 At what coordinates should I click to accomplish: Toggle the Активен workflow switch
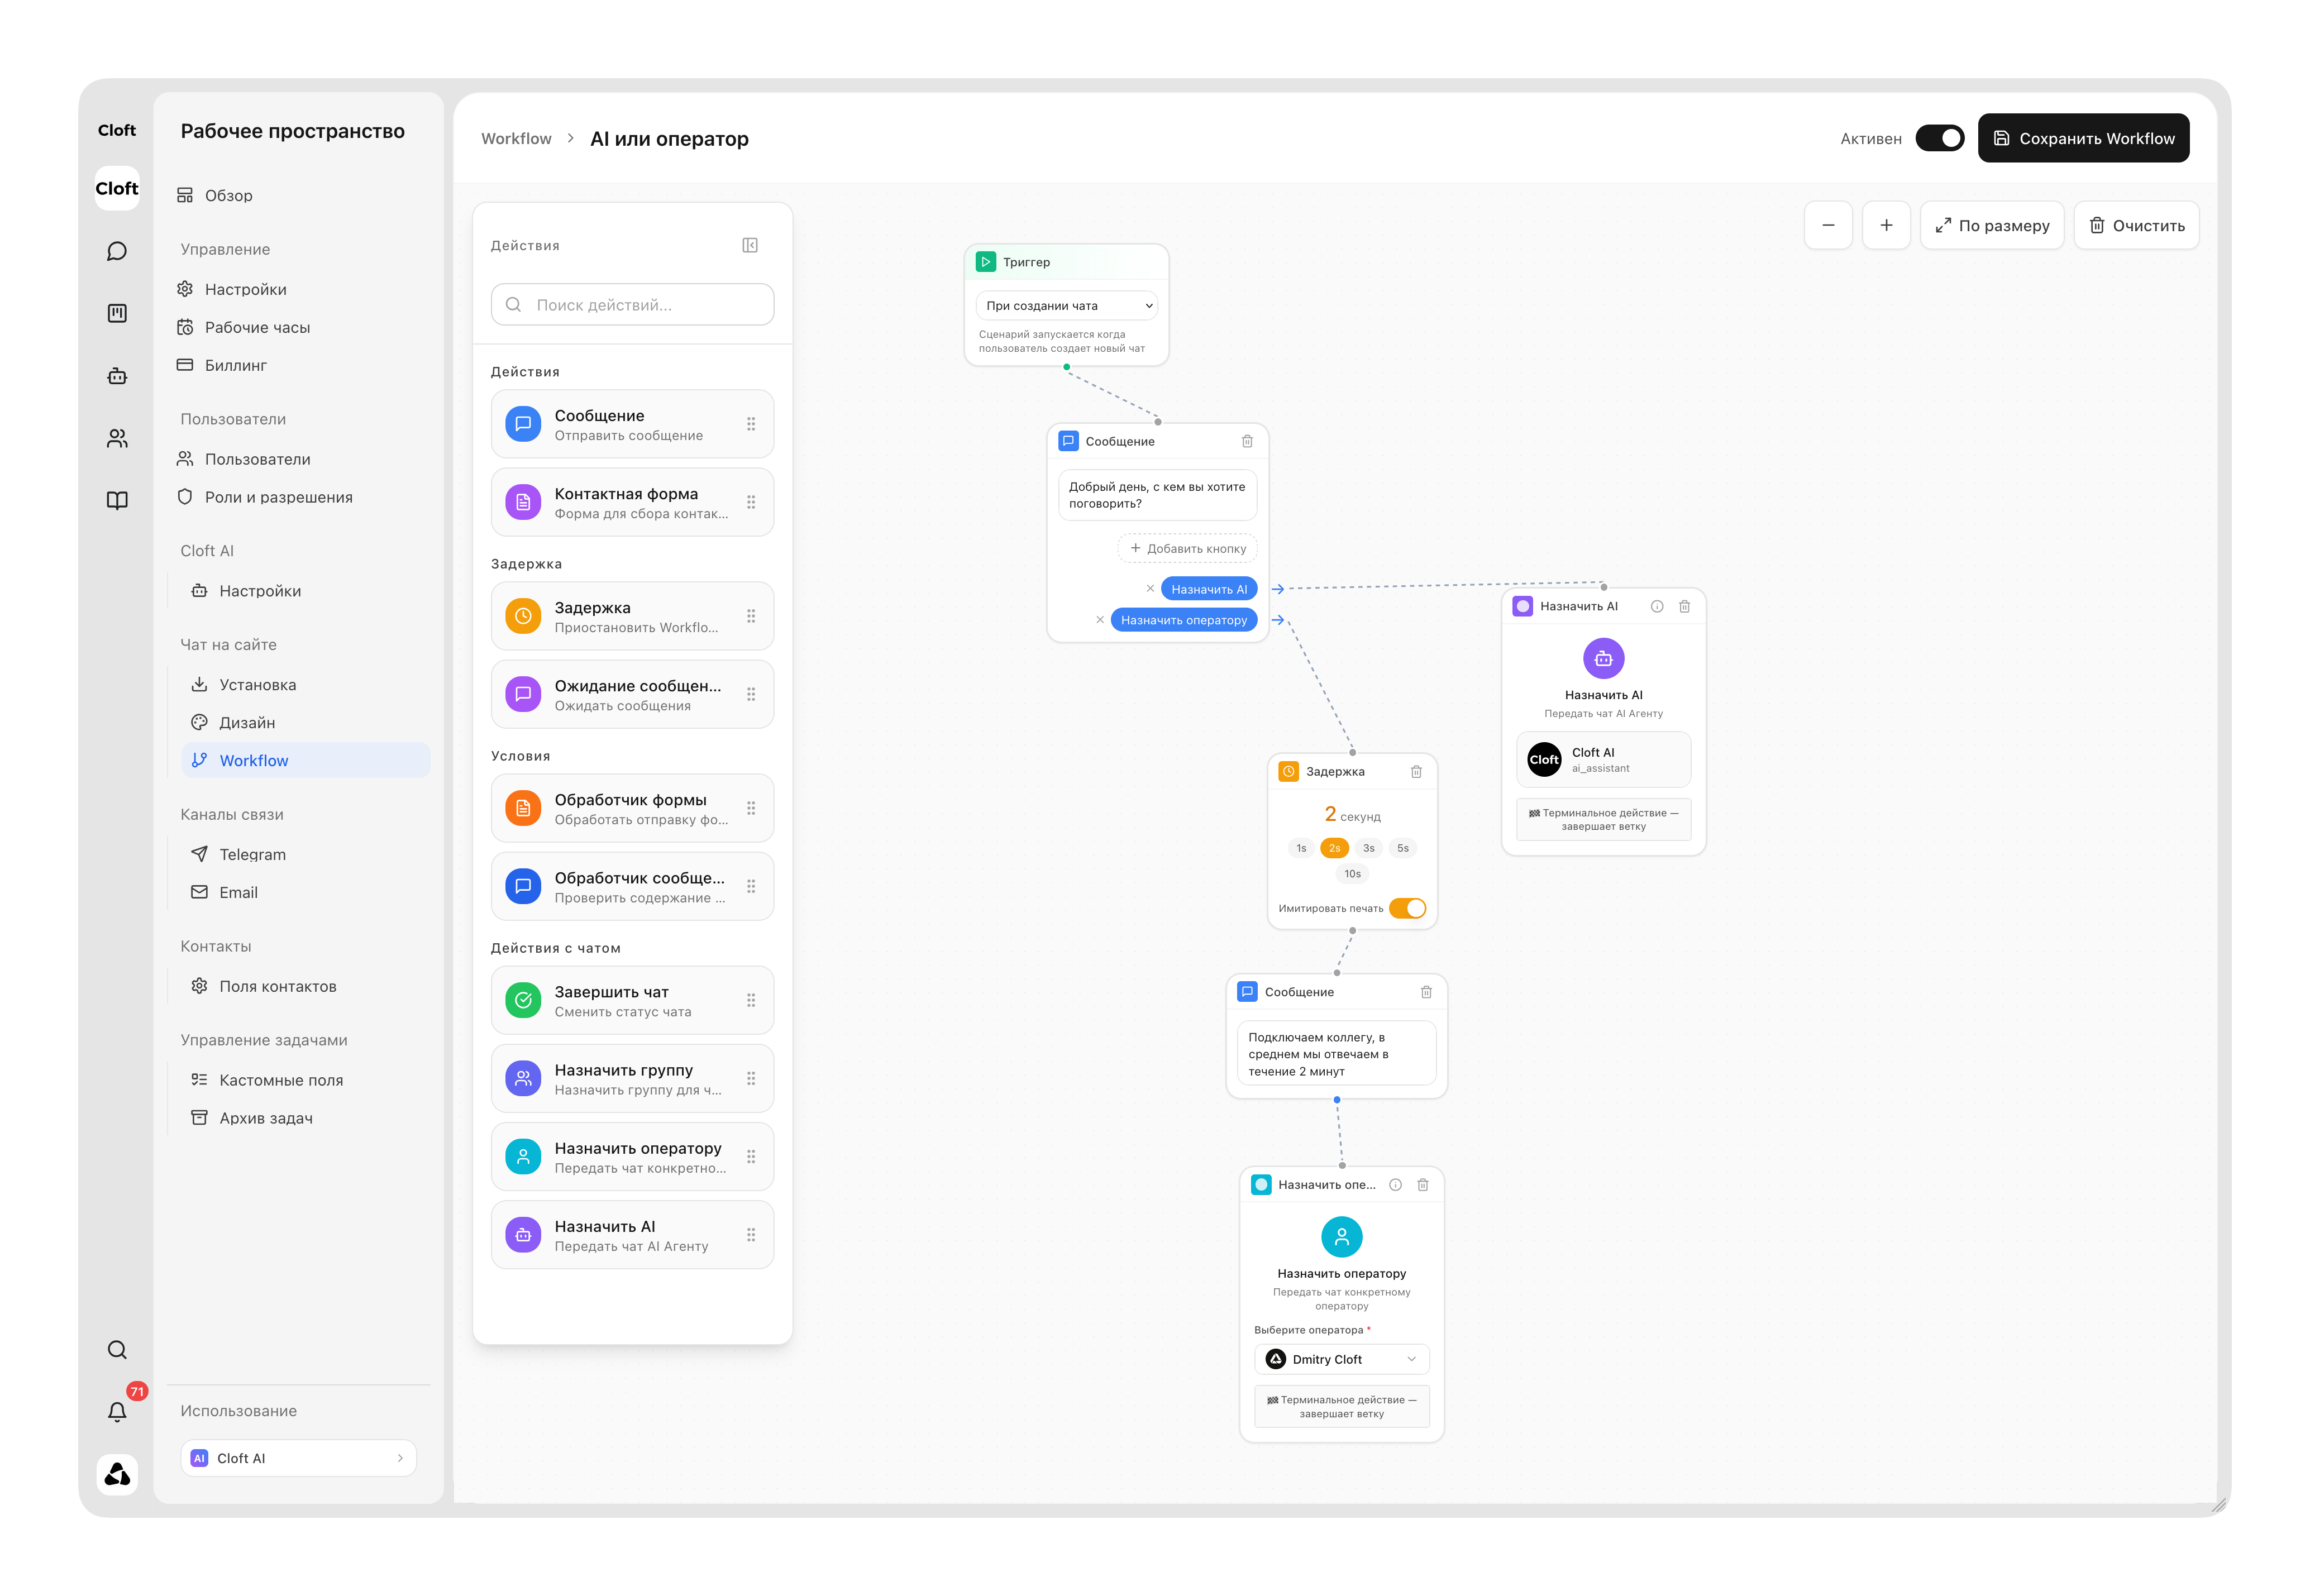pos(1939,138)
